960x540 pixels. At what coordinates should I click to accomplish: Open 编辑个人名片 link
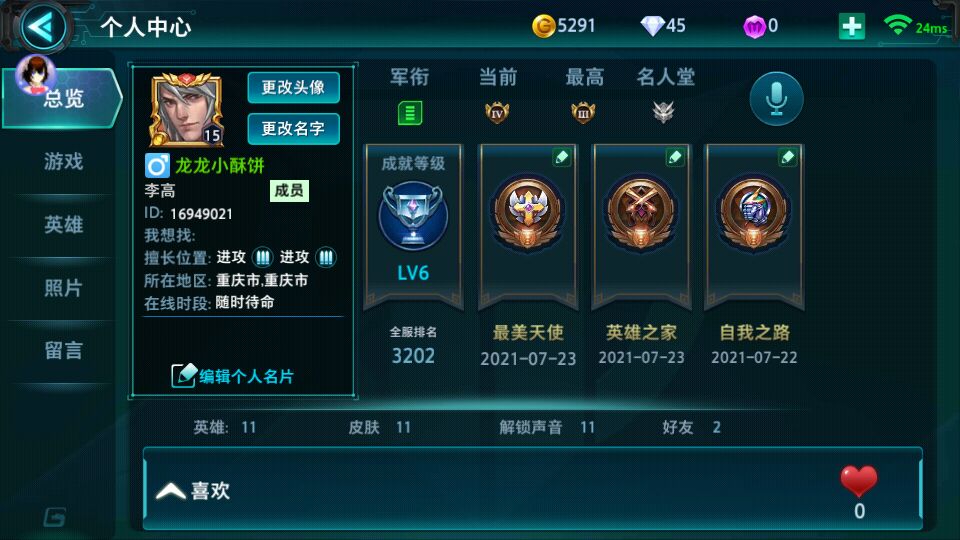point(233,376)
